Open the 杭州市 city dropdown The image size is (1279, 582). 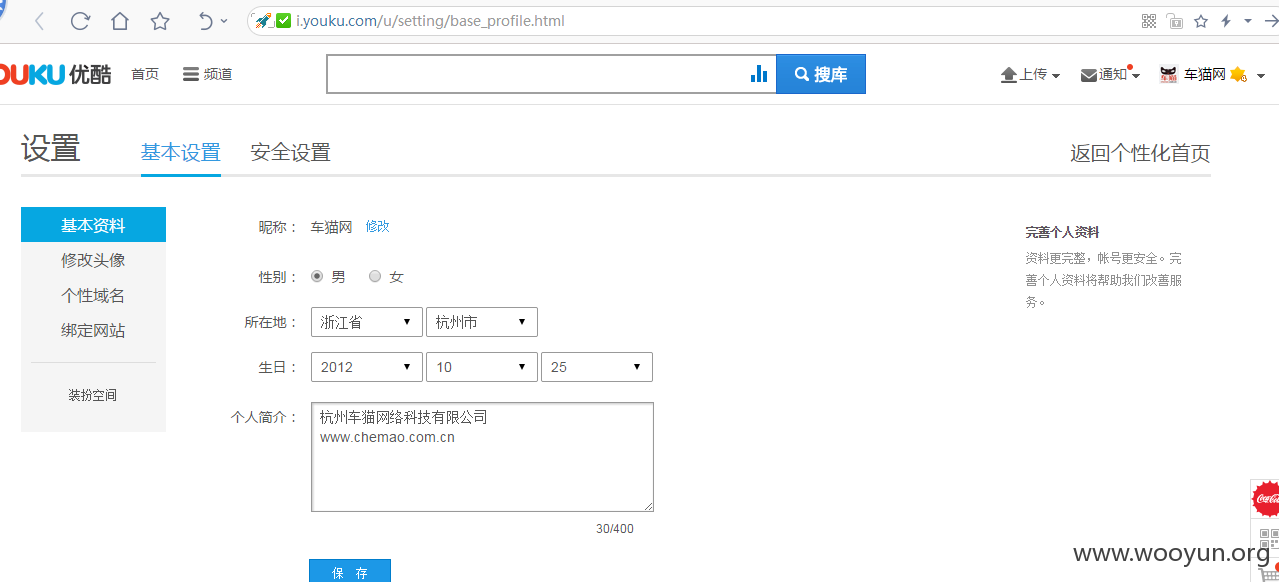click(482, 322)
